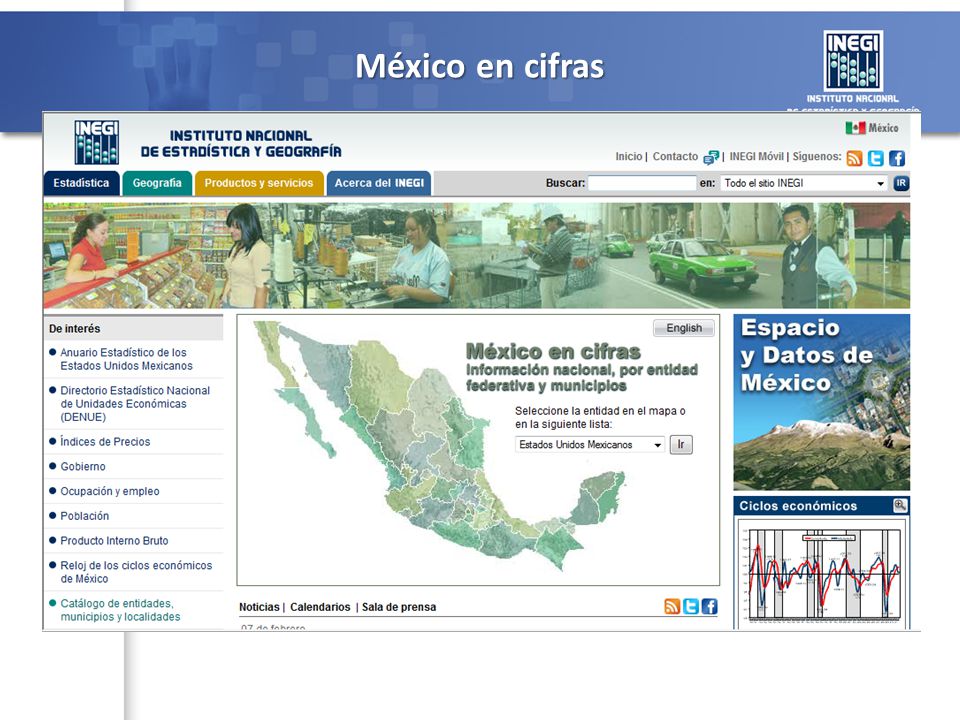Open Catálogo de entidades, municipios y localidades
The width and height of the screenshot is (960, 720).
pyautogui.click(x=120, y=610)
